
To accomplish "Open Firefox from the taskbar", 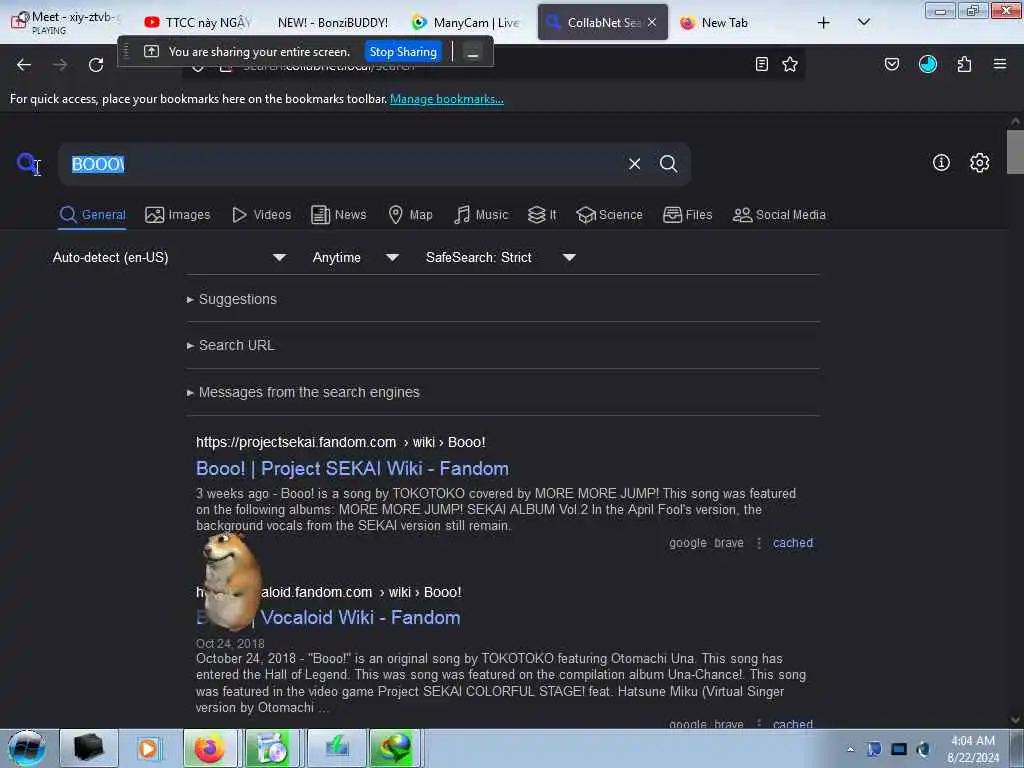I will (210, 748).
